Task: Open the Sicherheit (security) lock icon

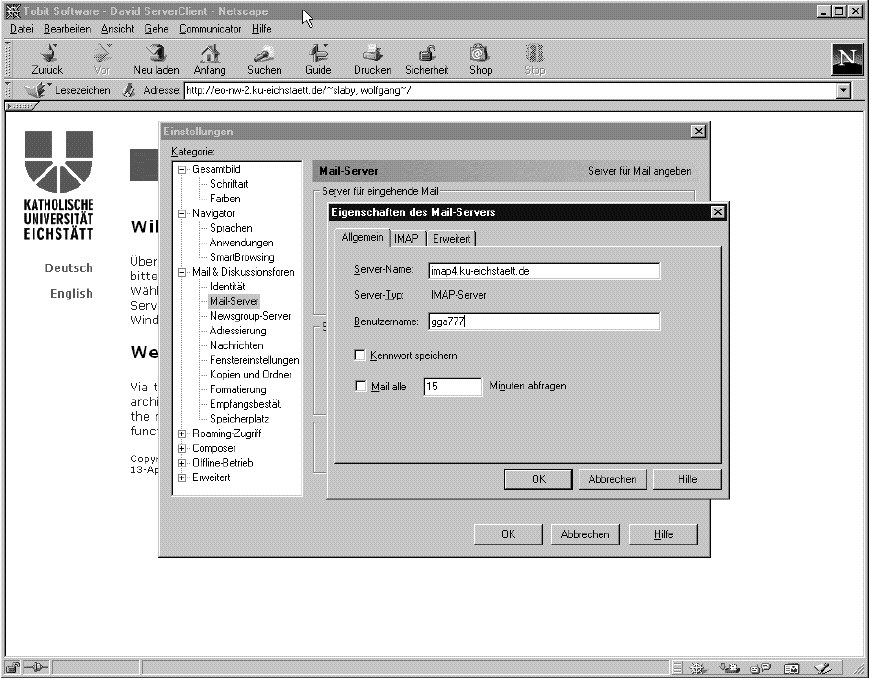Action: coord(427,53)
